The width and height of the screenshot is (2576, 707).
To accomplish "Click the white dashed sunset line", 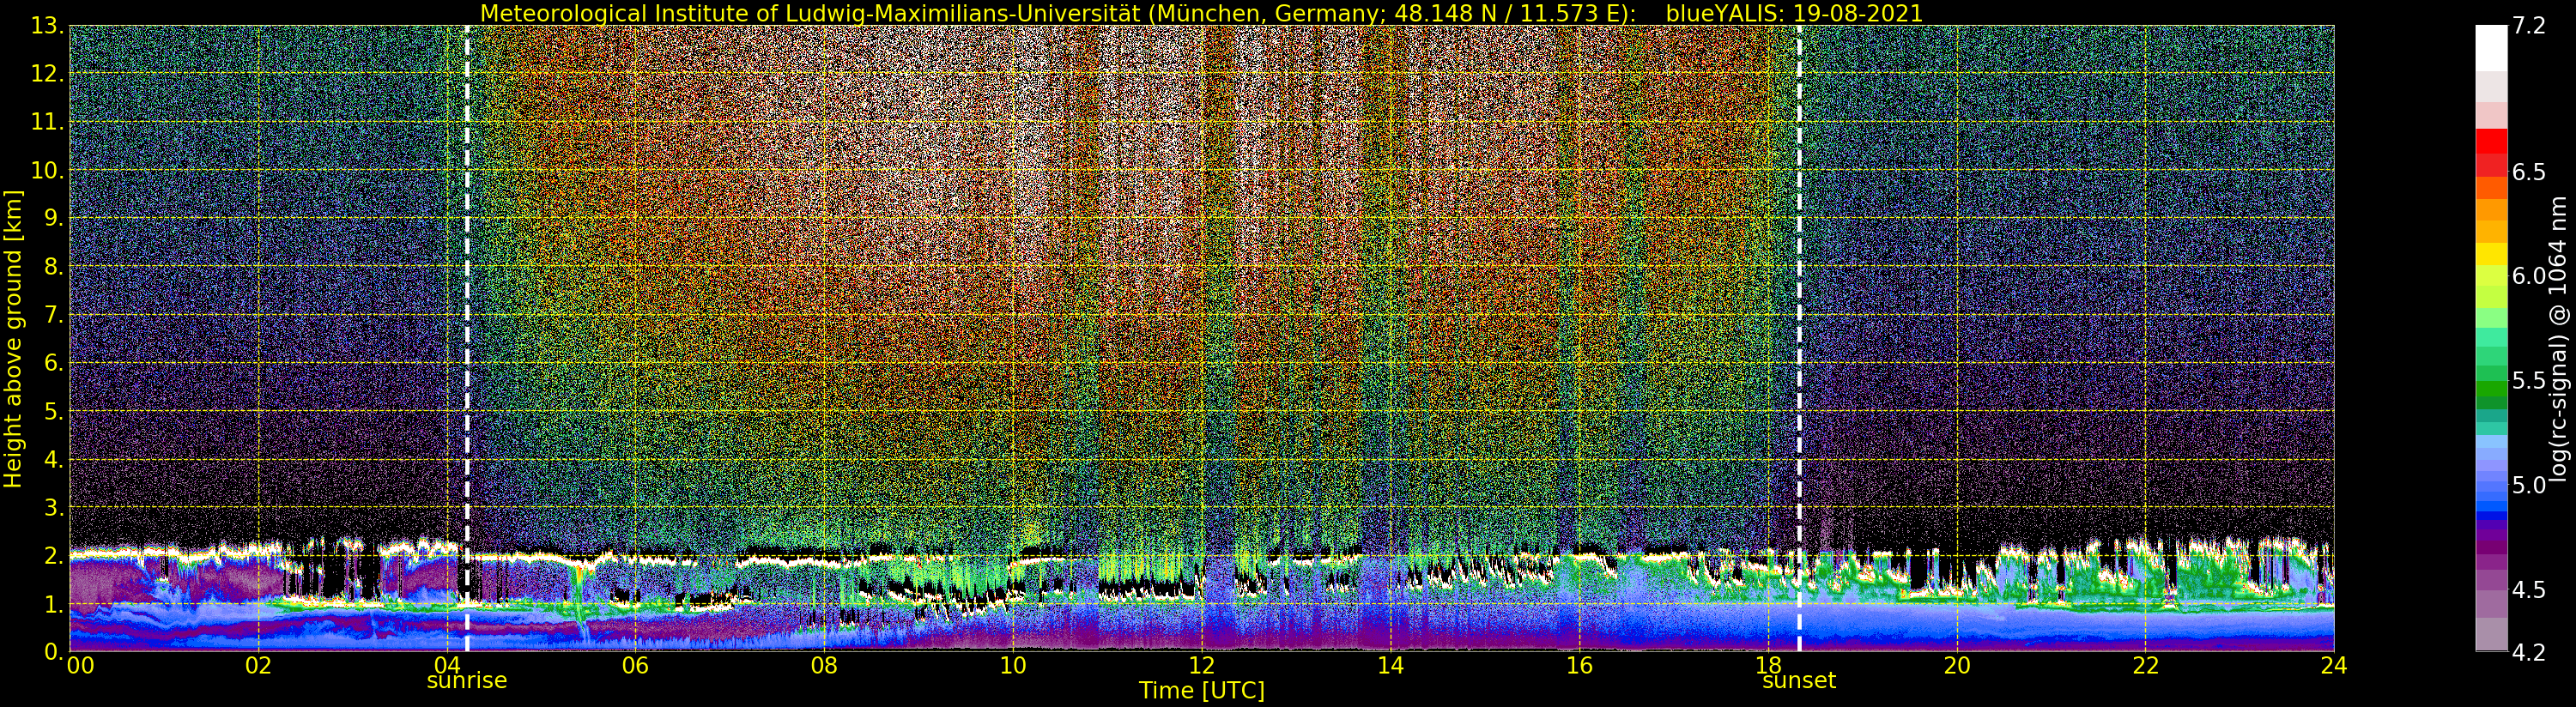I will point(1799,300).
